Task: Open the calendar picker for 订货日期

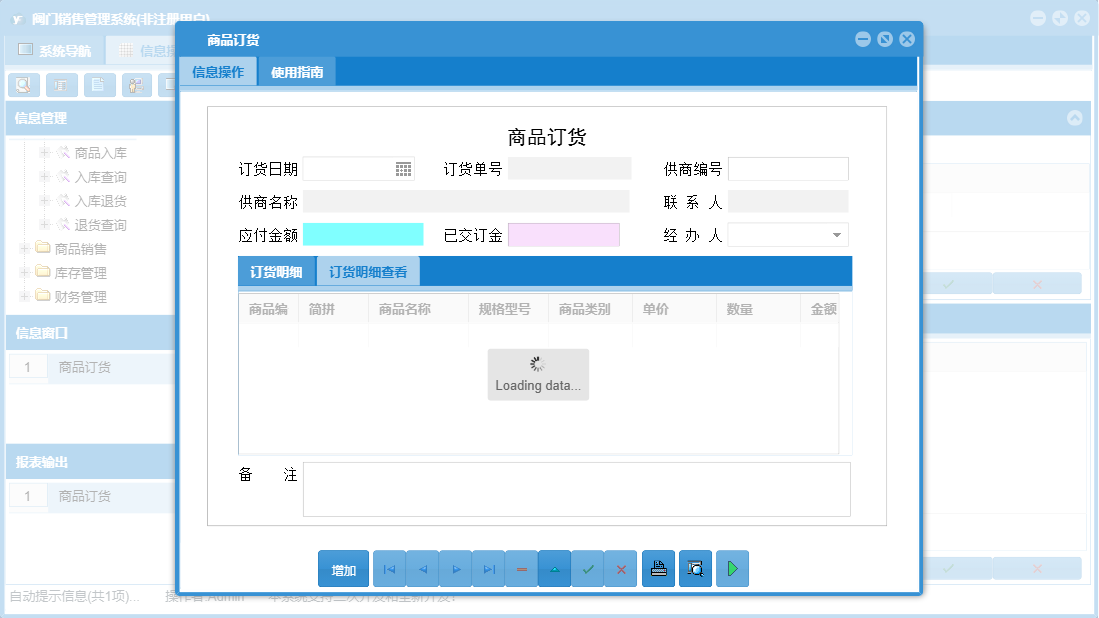Action: pos(404,168)
